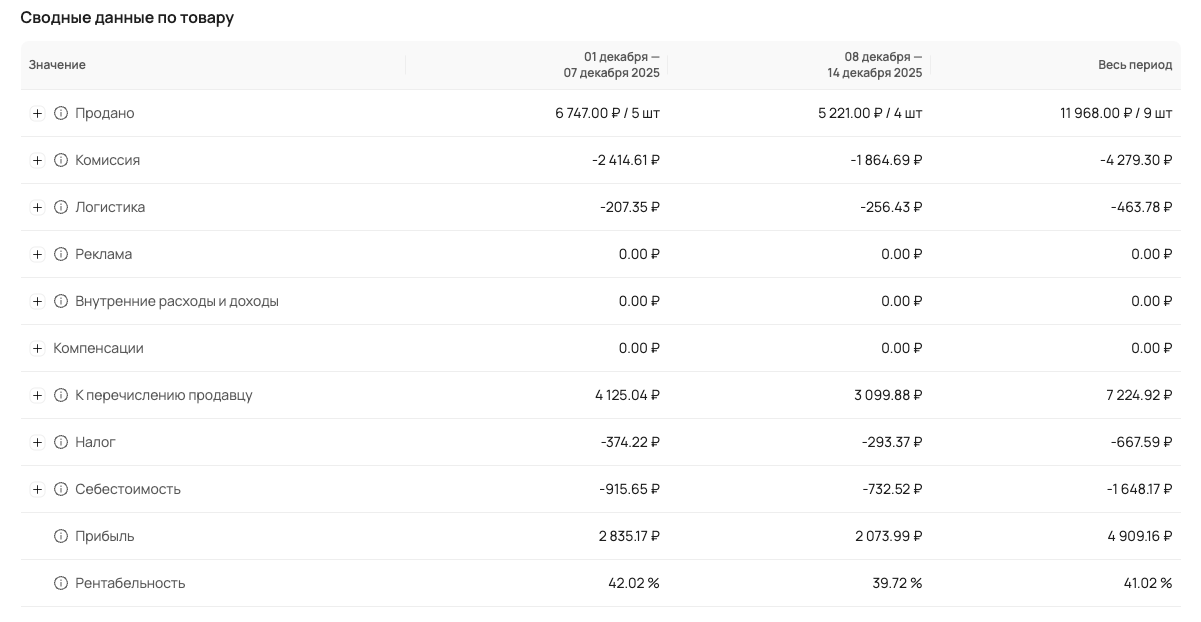Click the Значение column header
This screenshot has width=1201, height=622.
(57, 65)
